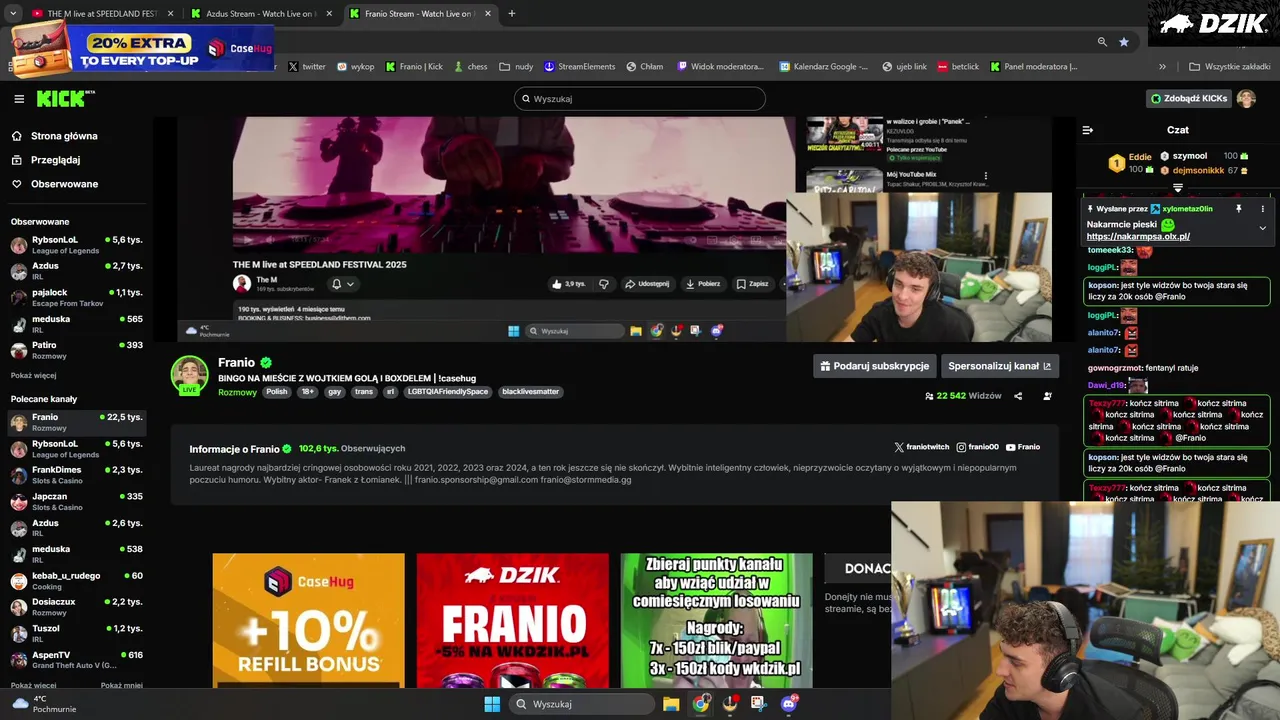Open File Explorer from the taskbar
This screenshot has width=1280, height=720.
point(671,704)
